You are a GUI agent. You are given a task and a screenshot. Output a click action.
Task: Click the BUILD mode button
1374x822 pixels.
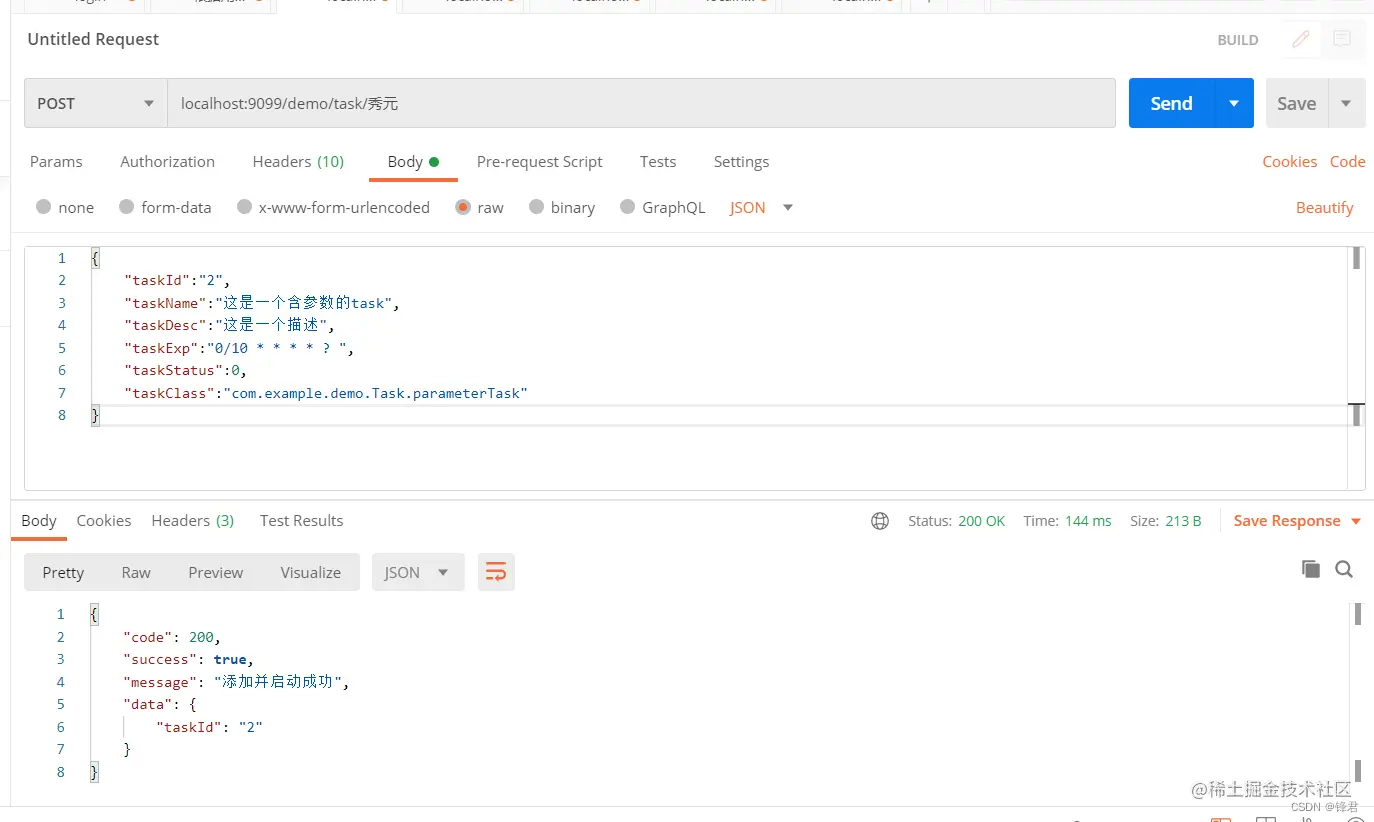click(1237, 40)
